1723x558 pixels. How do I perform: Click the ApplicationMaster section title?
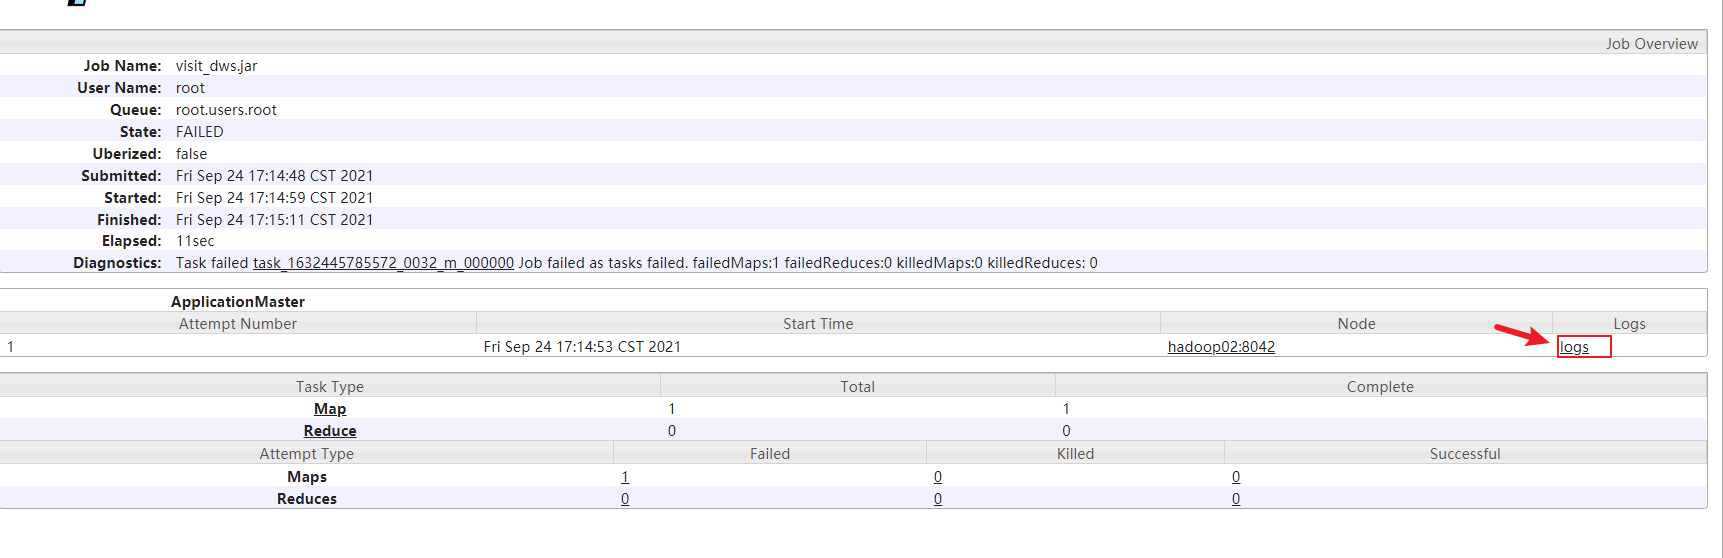(x=238, y=302)
